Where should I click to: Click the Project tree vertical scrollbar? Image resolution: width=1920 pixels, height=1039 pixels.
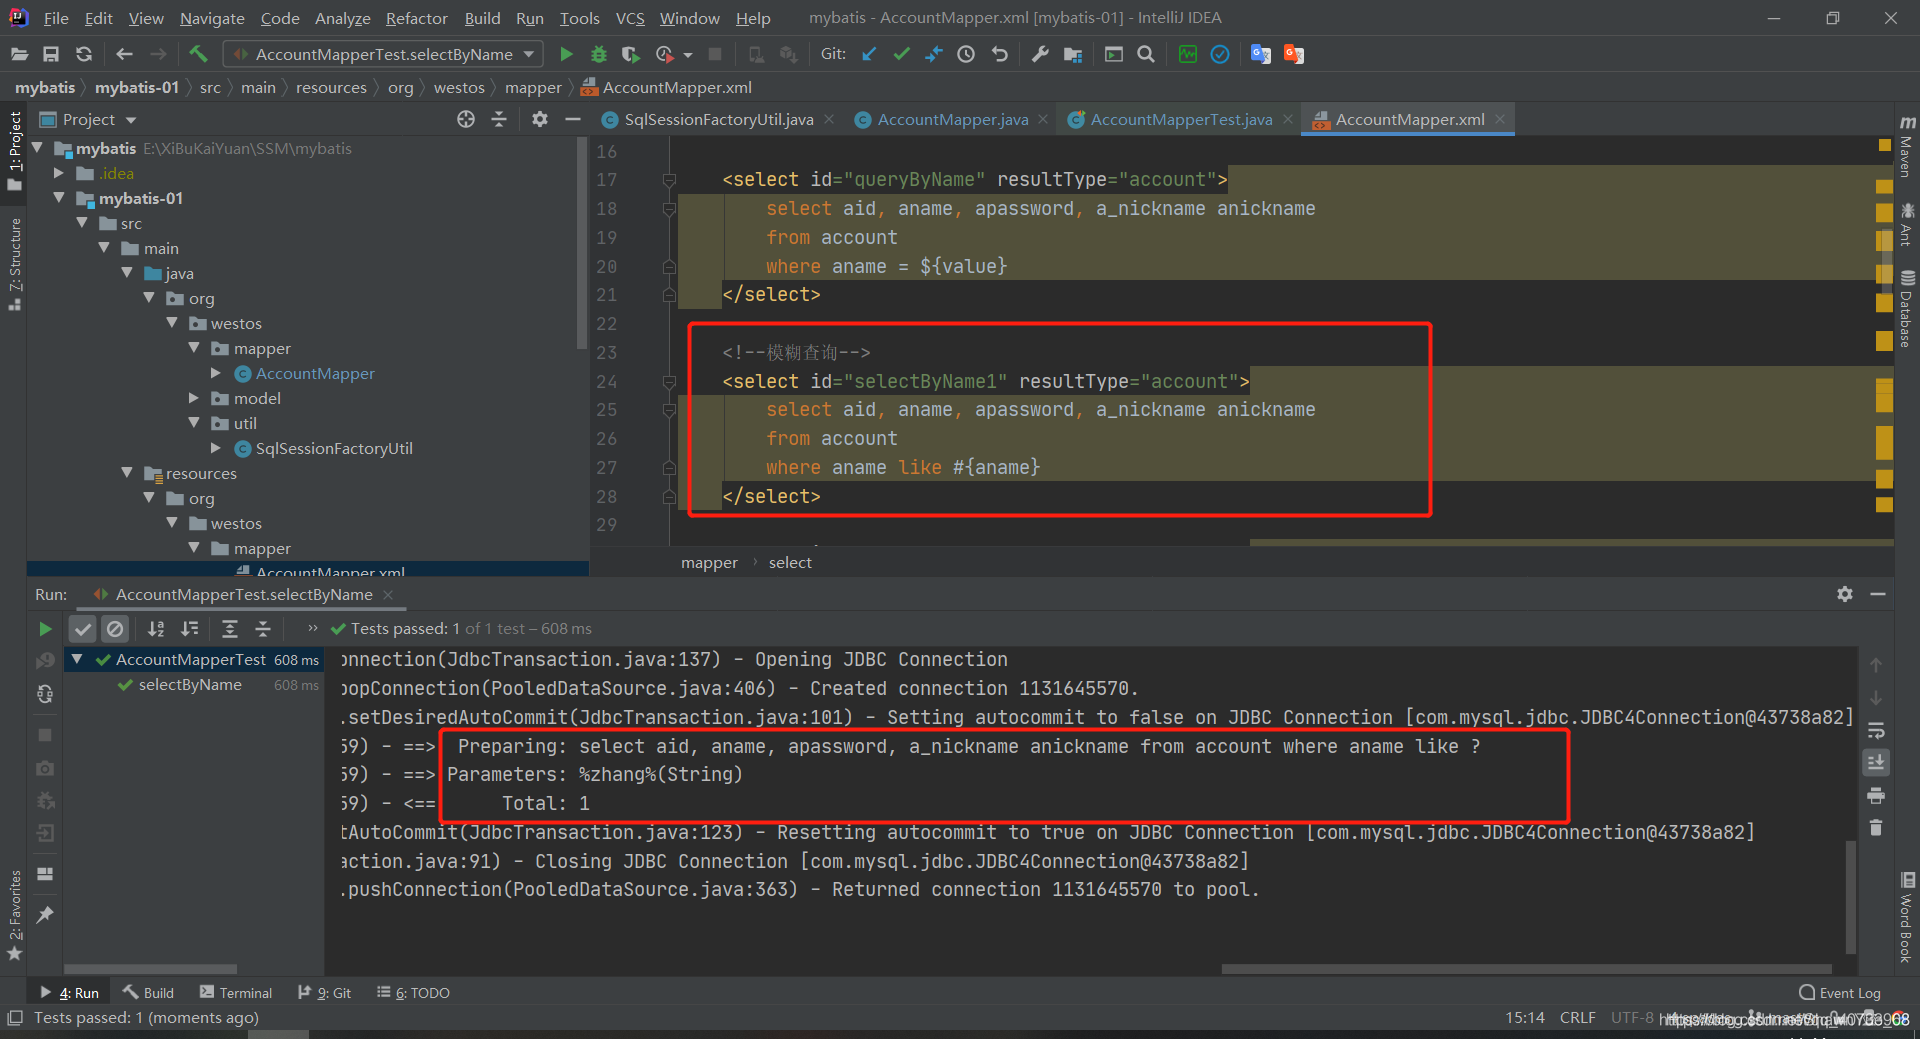(582, 244)
